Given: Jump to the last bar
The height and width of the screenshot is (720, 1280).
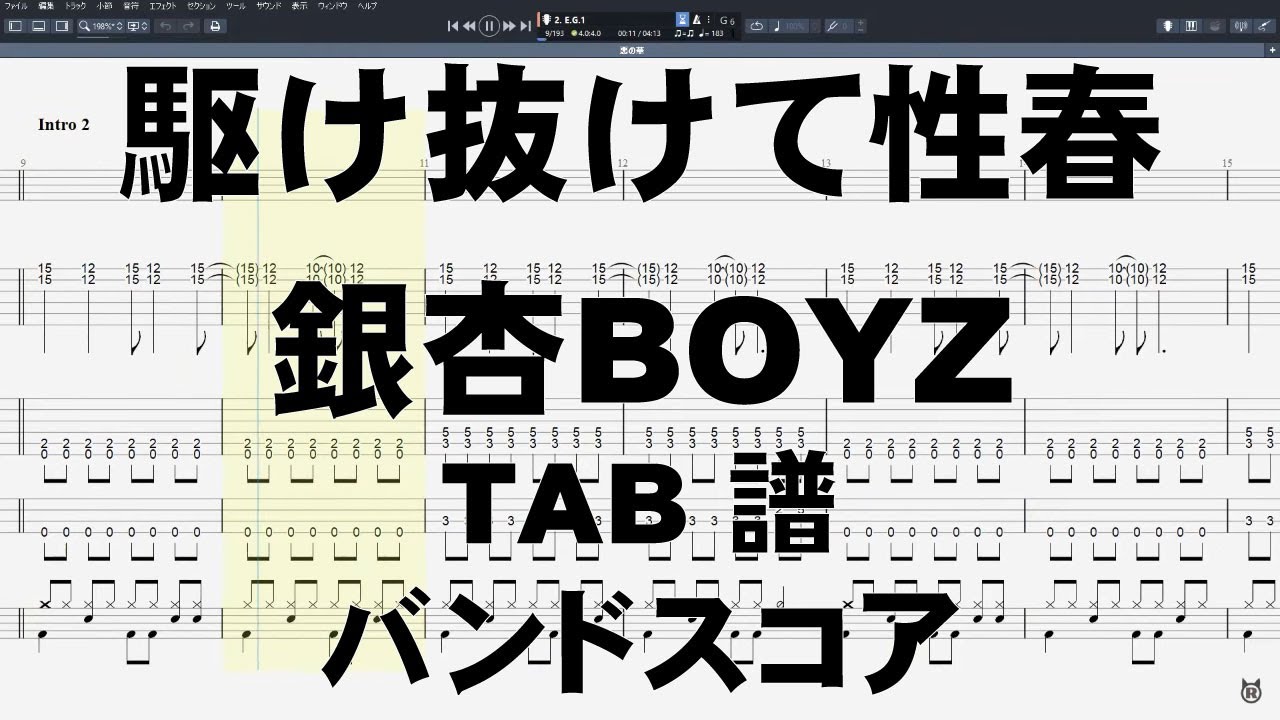Looking at the screenshot, I should coord(525,26).
